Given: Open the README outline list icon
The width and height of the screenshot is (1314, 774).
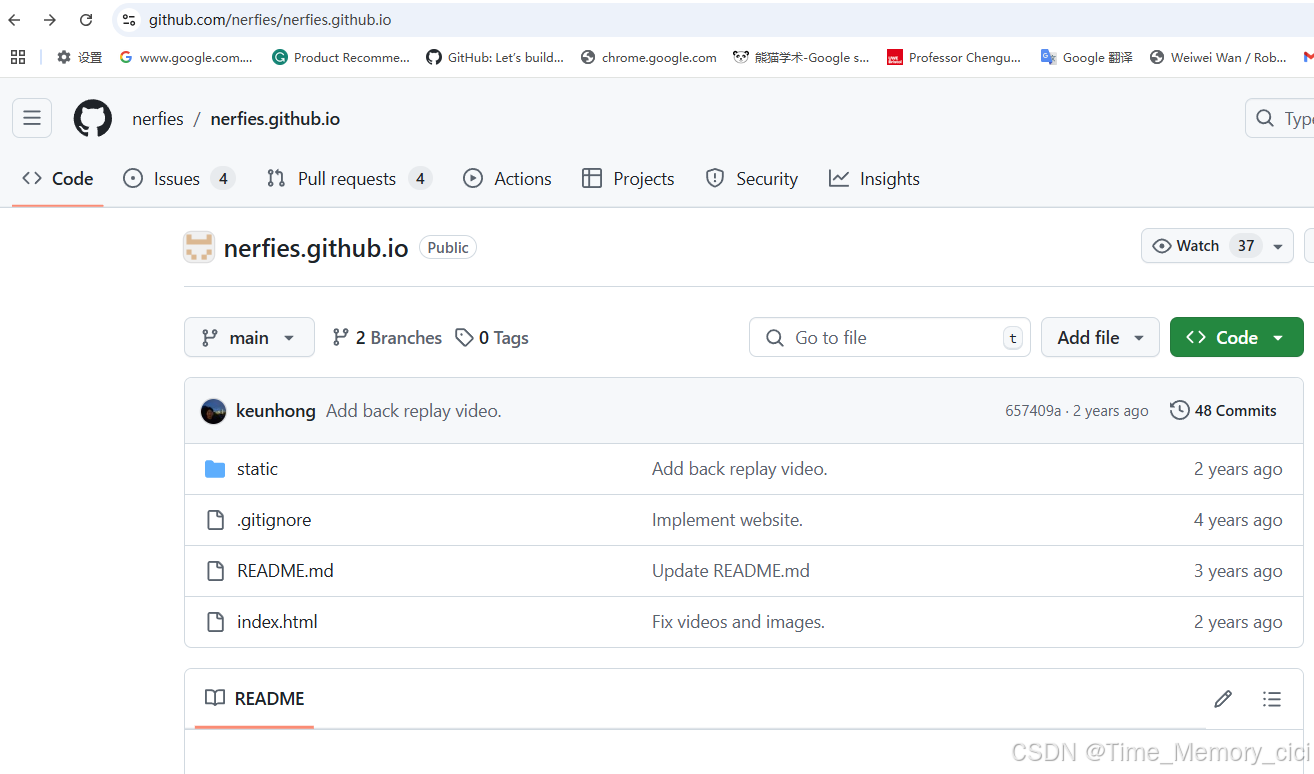Looking at the screenshot, I should click(1272, 699).
